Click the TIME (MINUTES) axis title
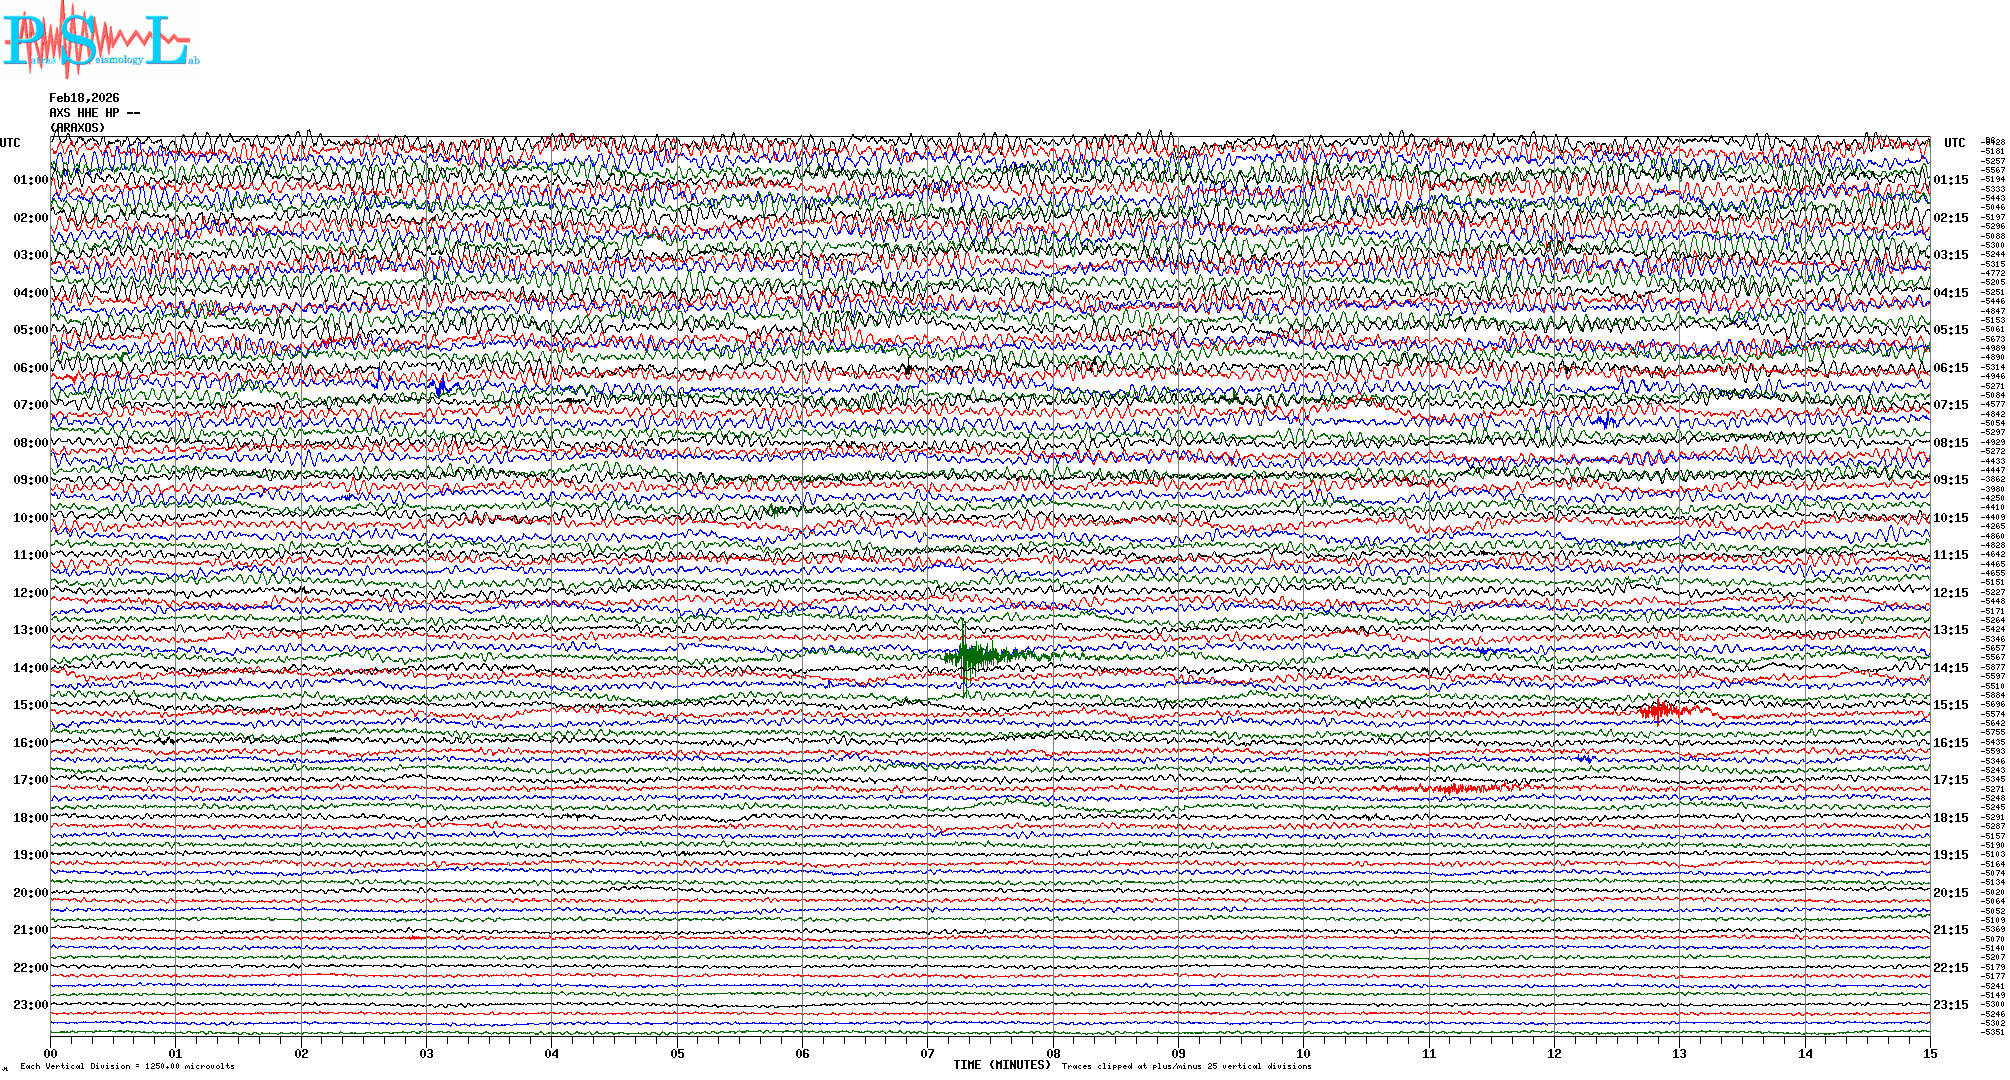The width and height of the screenshot is (2010, 1080). click(x=1001, y=1065)
